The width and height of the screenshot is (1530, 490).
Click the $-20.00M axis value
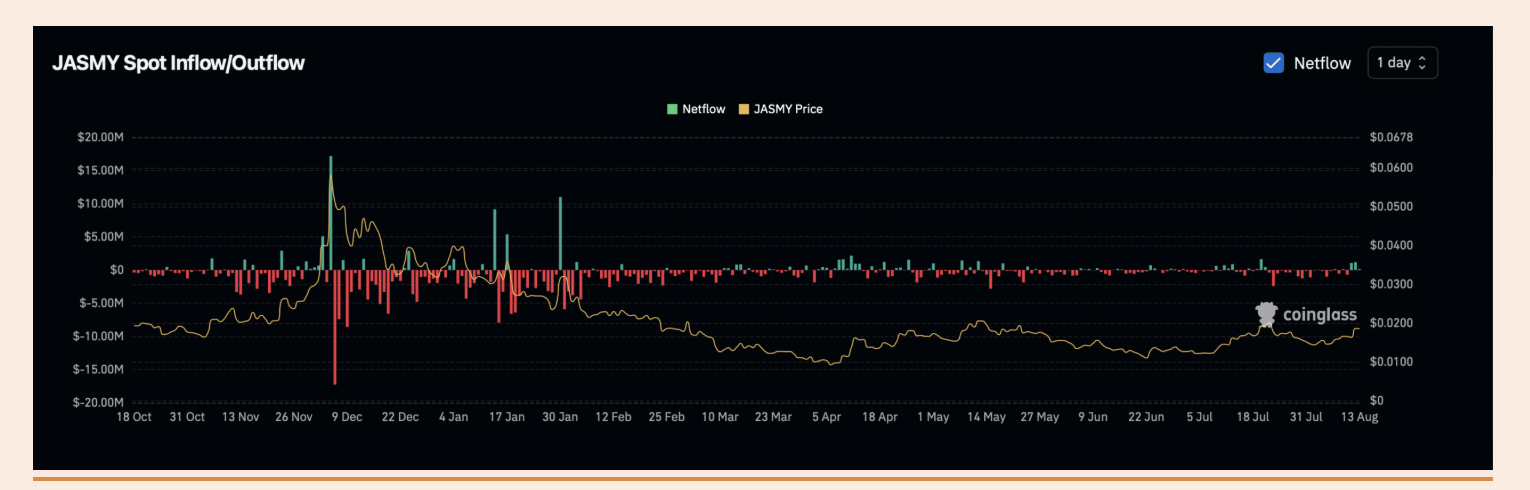pyautogui.click(x=98, y=402)
